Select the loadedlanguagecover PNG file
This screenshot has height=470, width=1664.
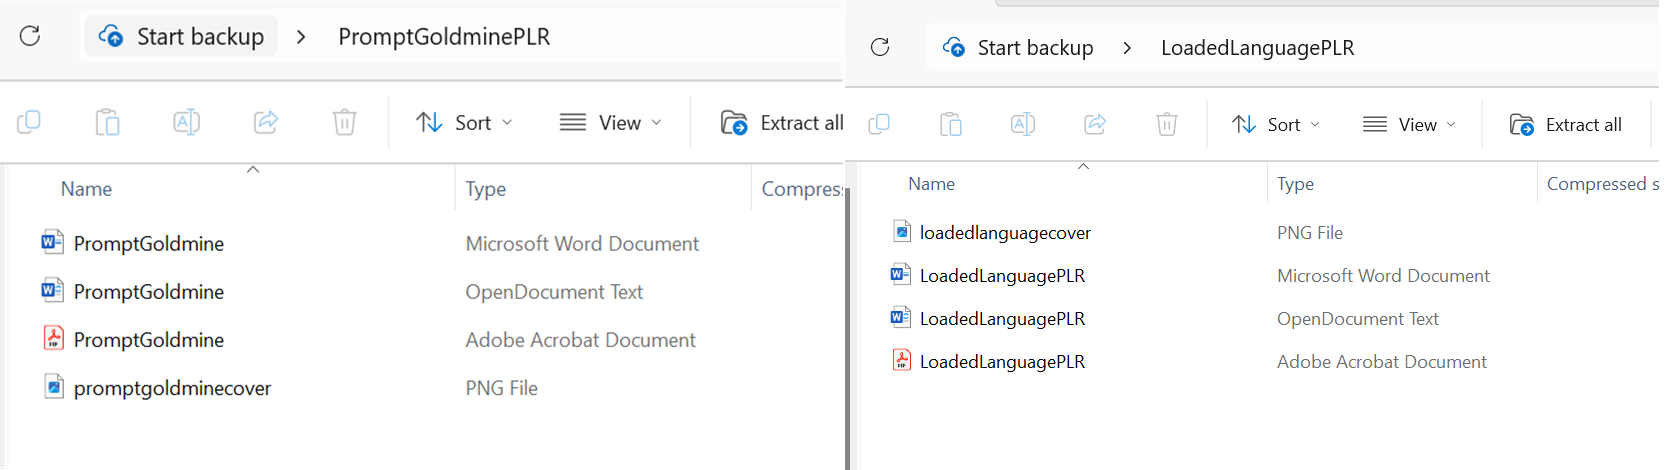click(x=1005, y=233)
